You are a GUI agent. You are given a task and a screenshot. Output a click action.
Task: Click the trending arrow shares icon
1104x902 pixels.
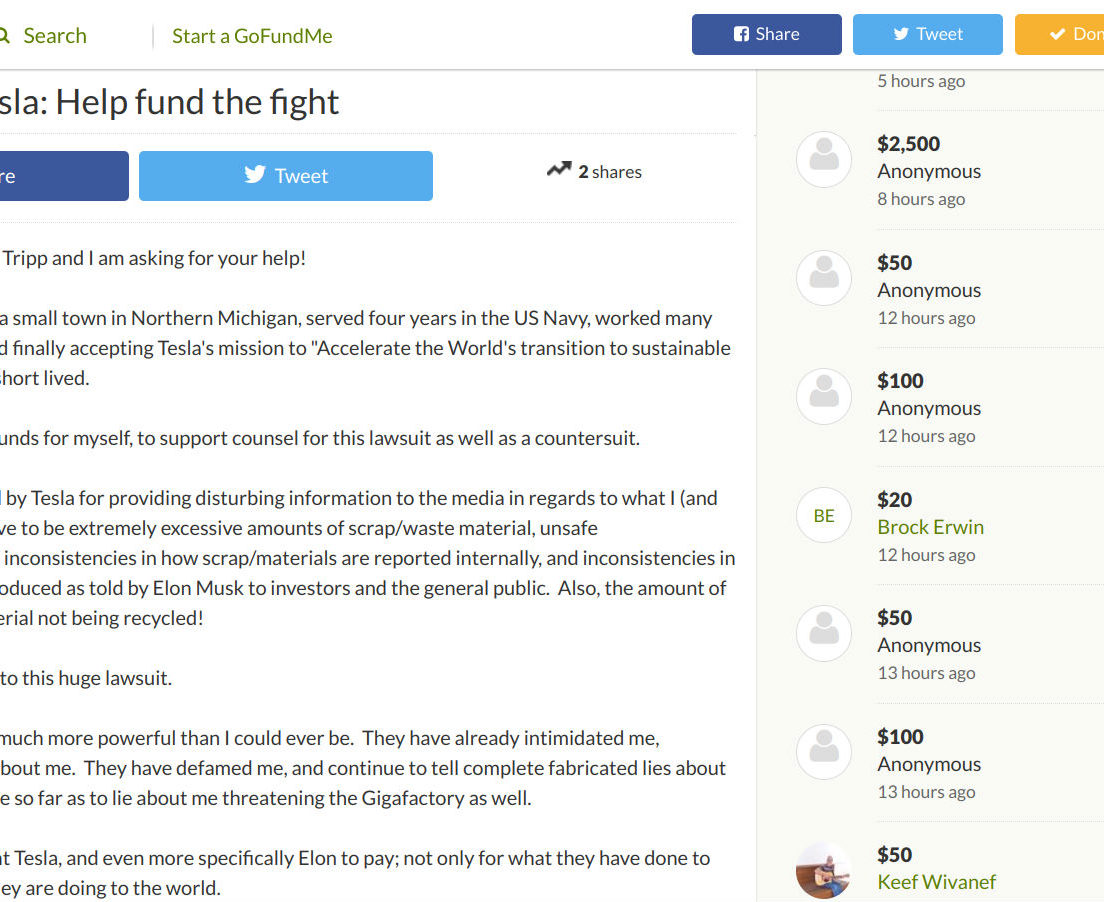pos(559,170)
